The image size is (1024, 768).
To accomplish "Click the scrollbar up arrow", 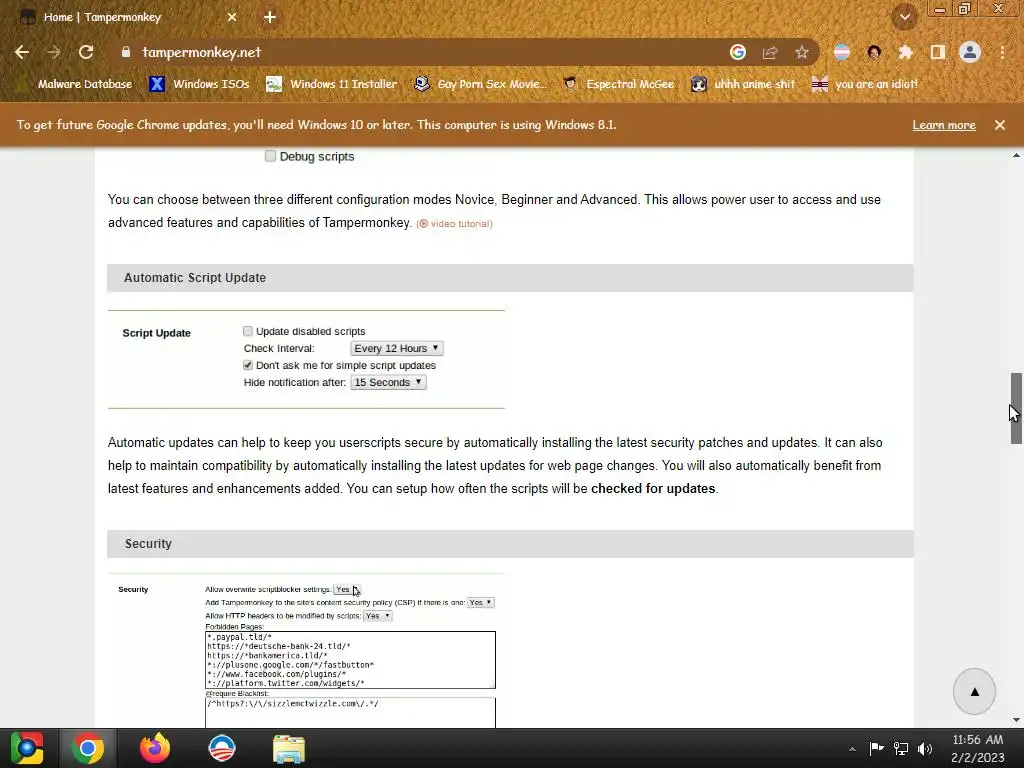I will coord(1016,155).
